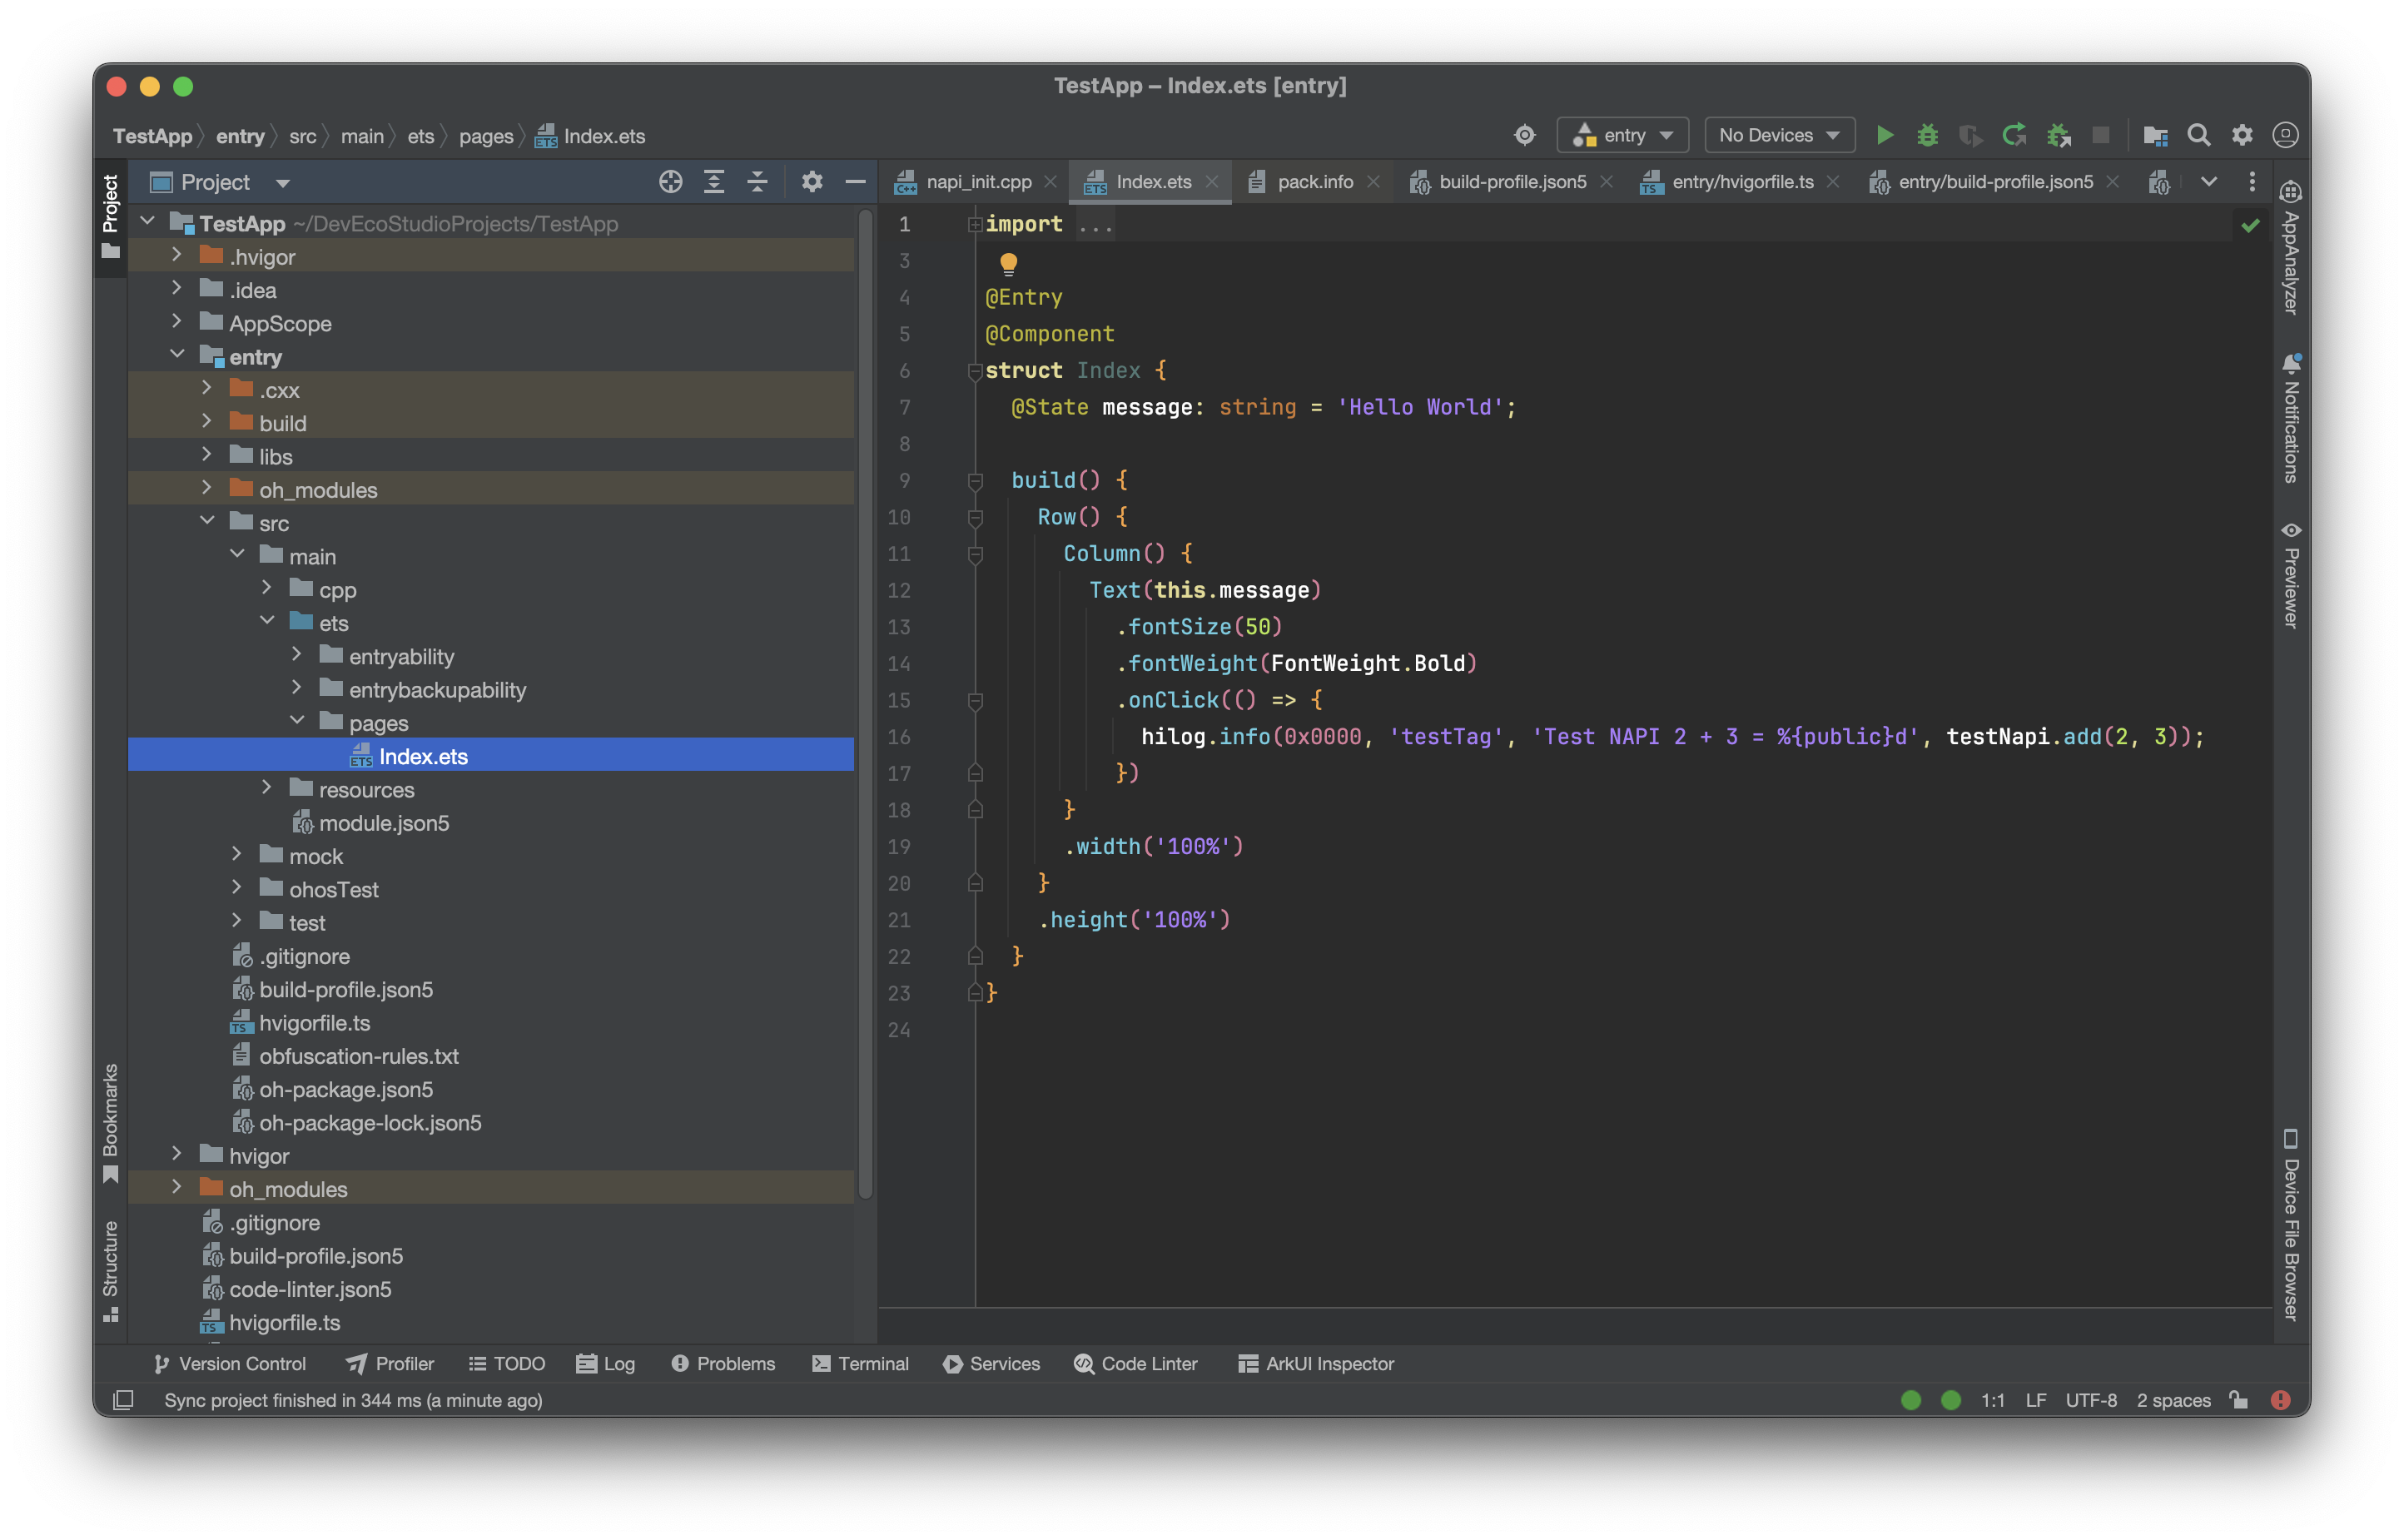The width and height of the screenshot is (2404, 1540).
Task: Open the No Devices dropdown
Action: tap(1779, 135)
